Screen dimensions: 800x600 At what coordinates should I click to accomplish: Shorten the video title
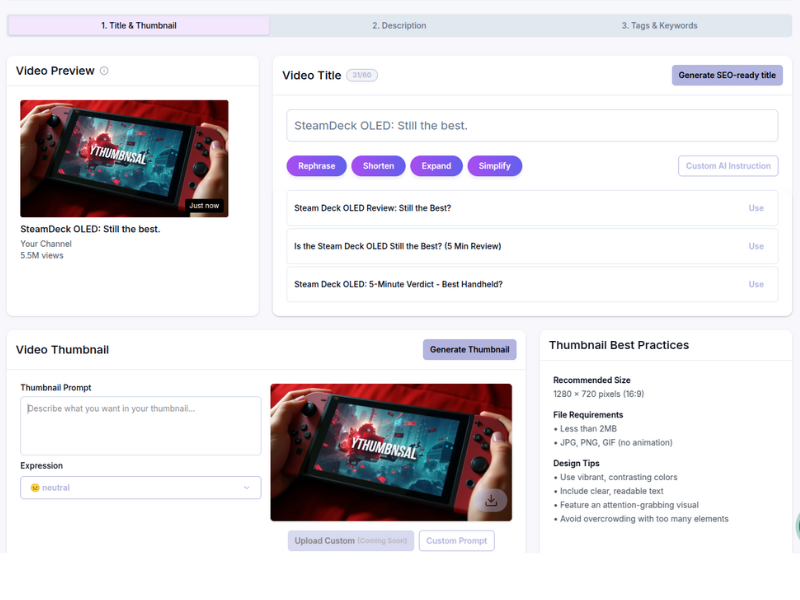point(379,166)
